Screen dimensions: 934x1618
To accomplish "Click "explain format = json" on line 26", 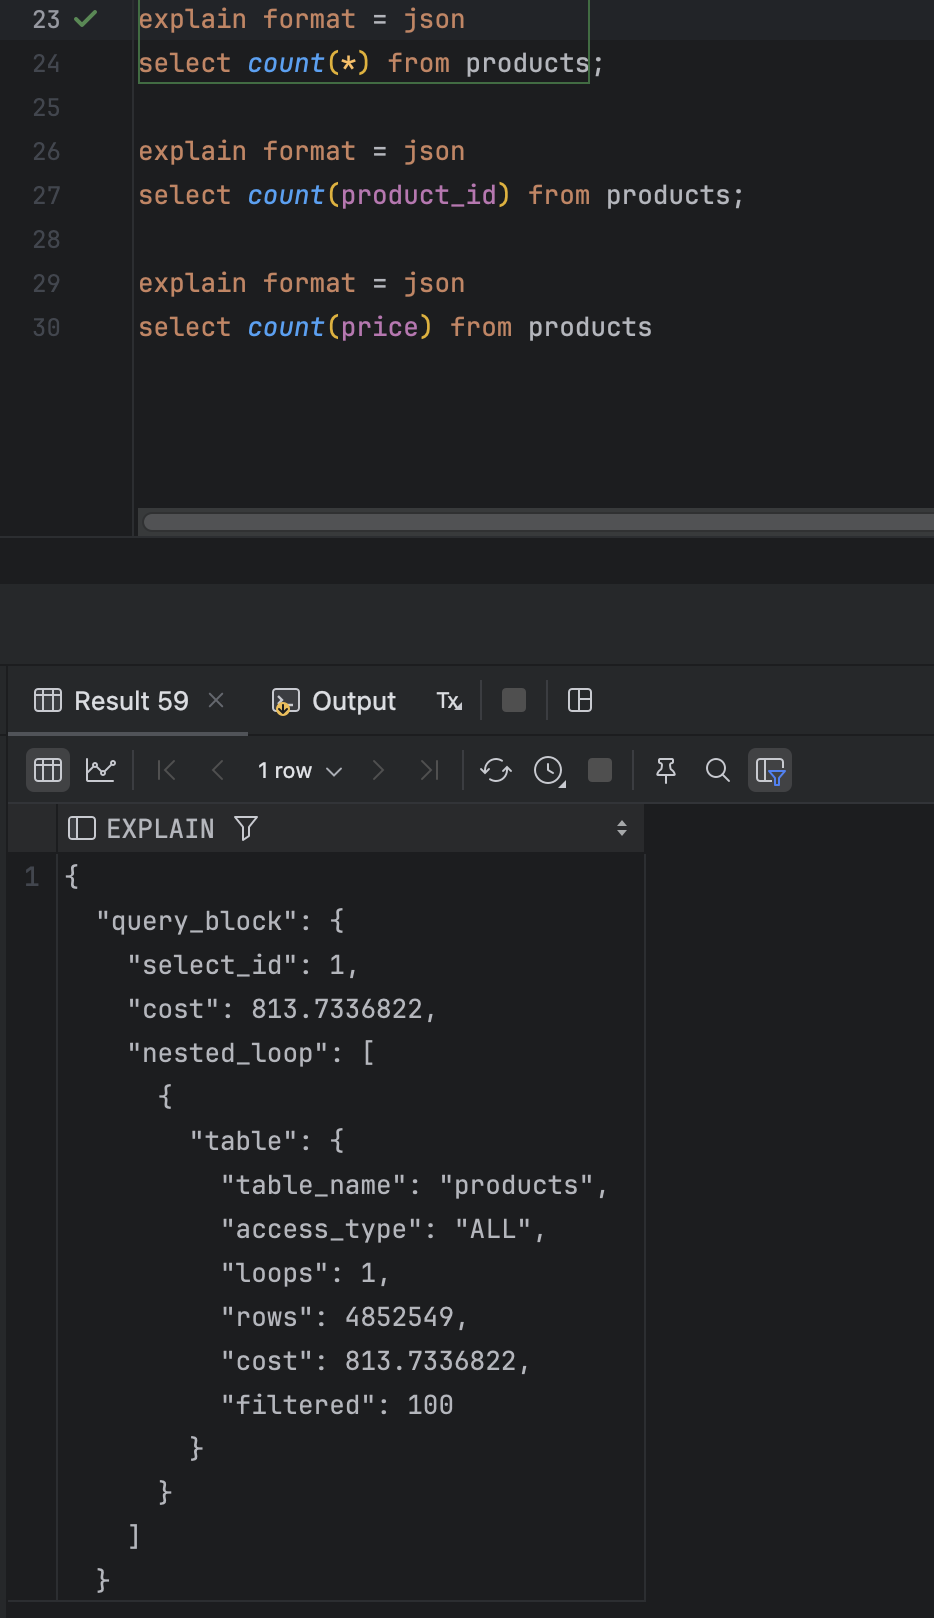I will (302, 151).
